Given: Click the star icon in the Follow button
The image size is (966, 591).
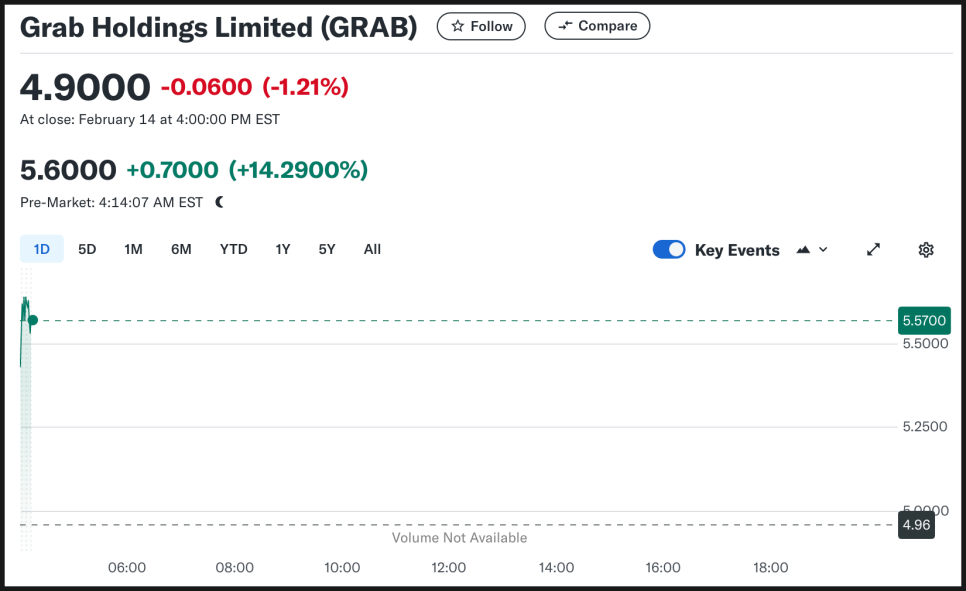Looking at the screenshot, I should (457, 26).
